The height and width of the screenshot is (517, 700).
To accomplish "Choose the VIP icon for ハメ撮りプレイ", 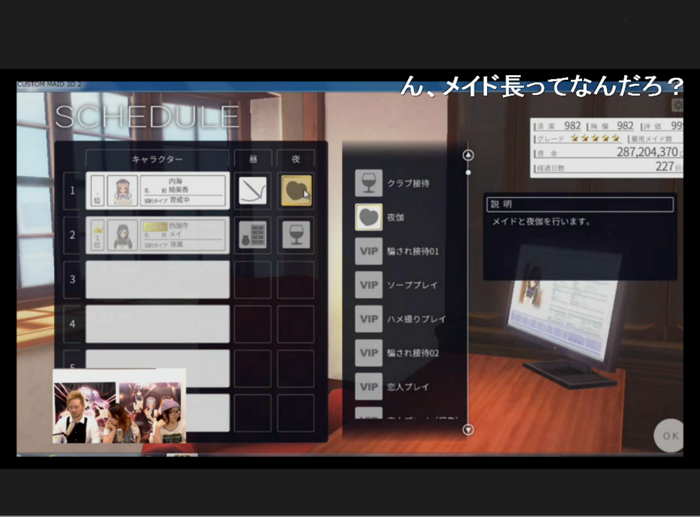I will 369,319.
